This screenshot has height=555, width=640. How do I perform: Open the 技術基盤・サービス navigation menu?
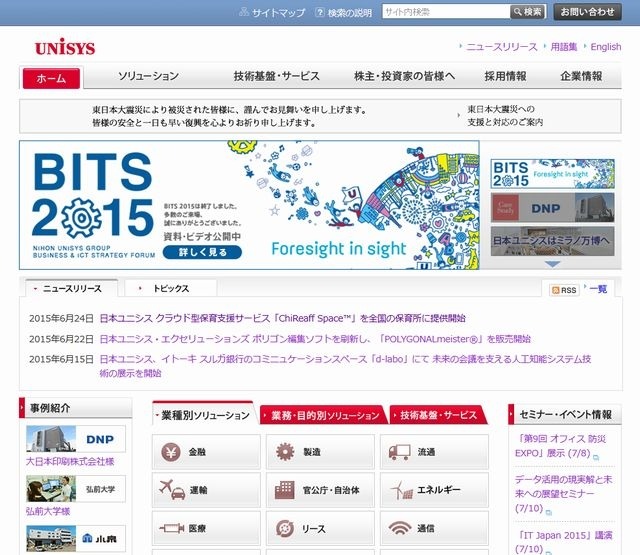[277, 76]
